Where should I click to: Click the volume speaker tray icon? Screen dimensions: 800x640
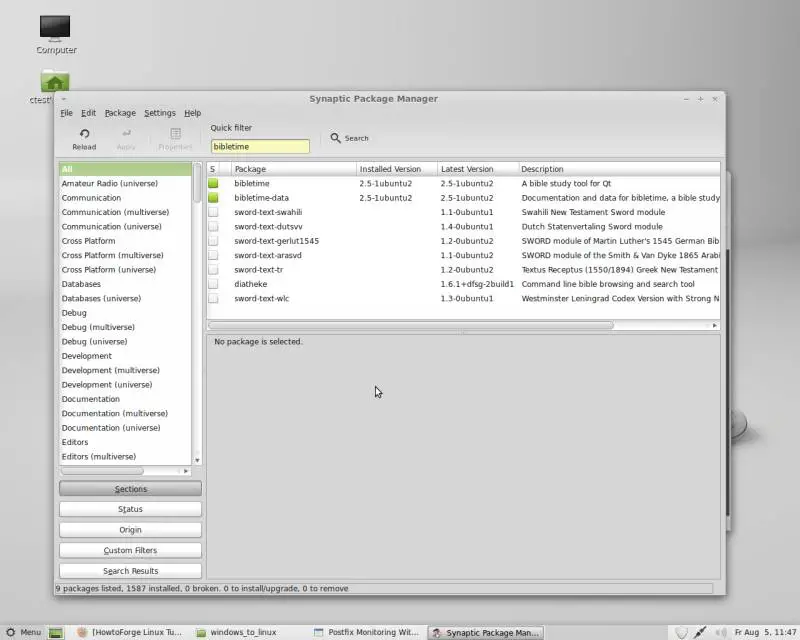tap(720, 633)
